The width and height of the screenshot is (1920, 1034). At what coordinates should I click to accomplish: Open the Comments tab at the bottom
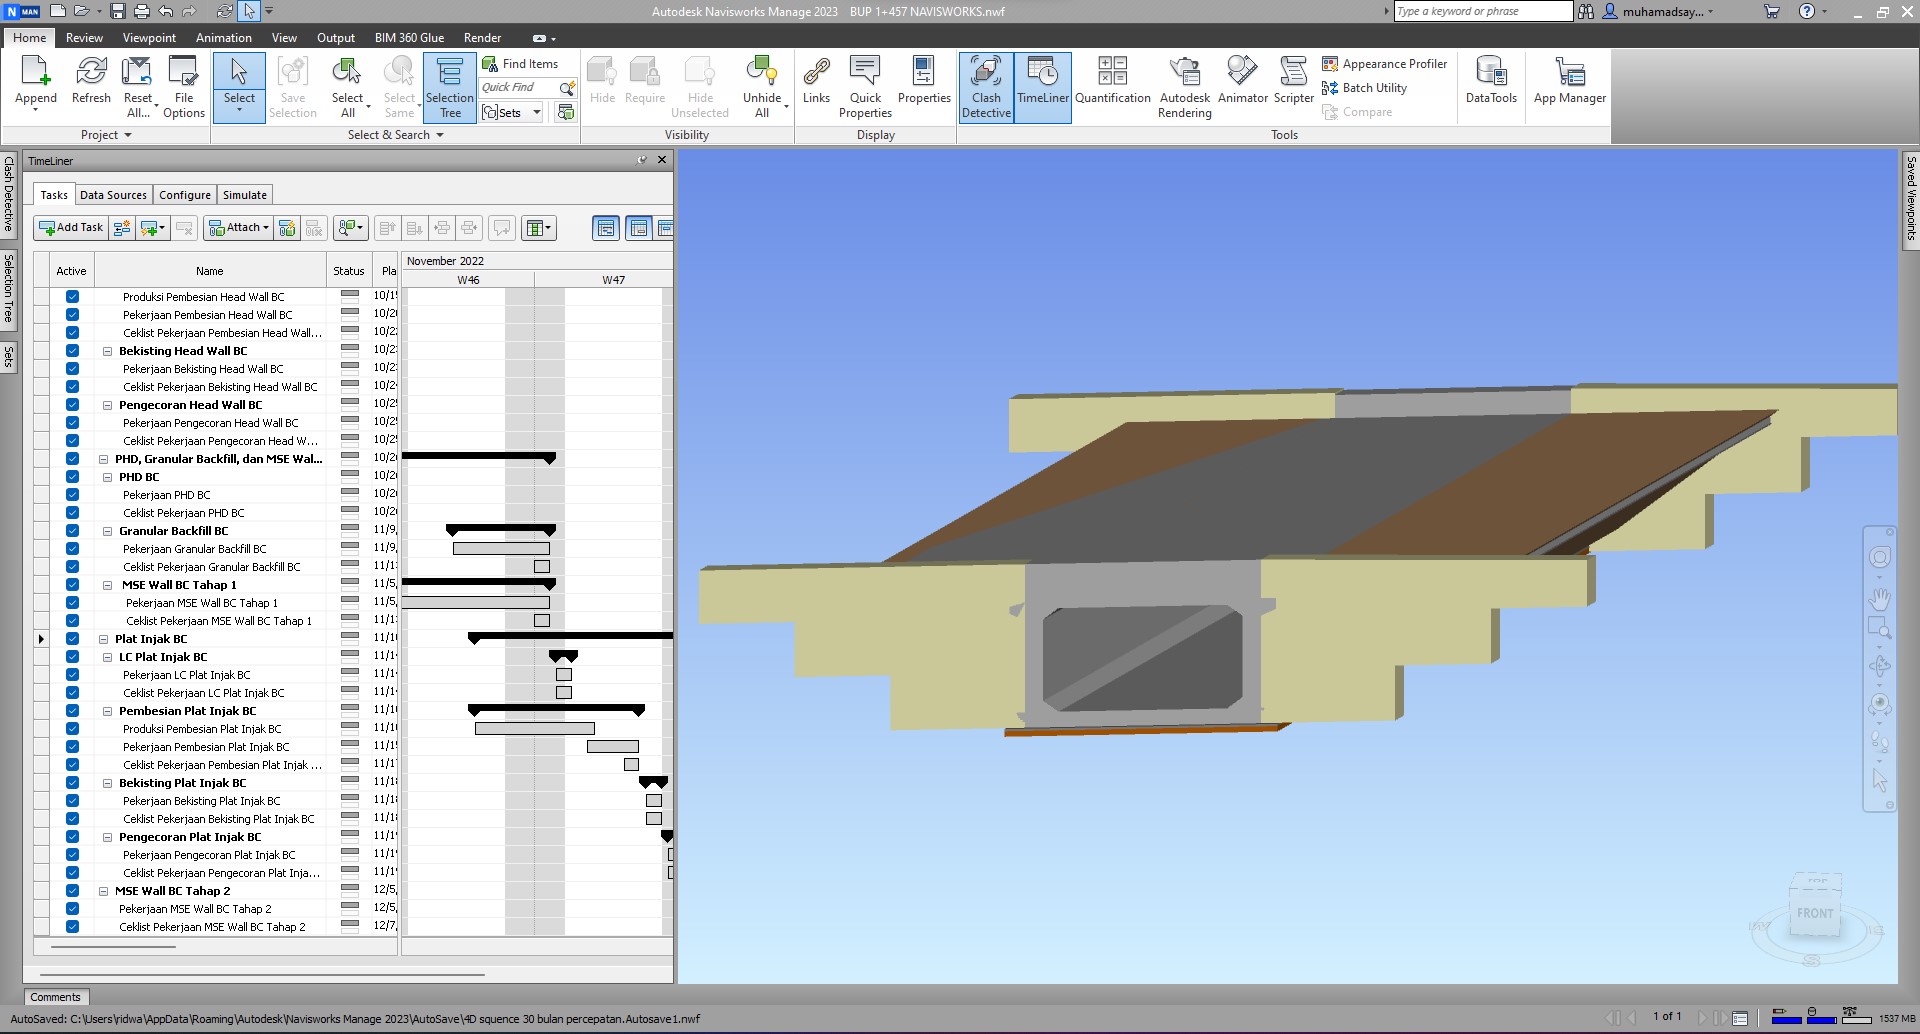(x=55, y=997)
